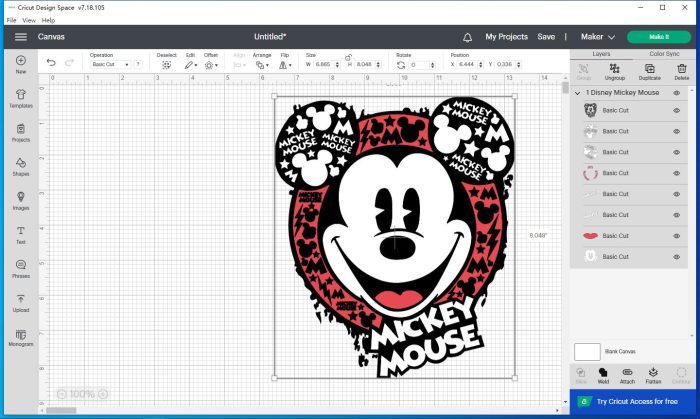The width and height of the screenshot is (700, 419).
Task: Click the New project icon
Action: 21,60
